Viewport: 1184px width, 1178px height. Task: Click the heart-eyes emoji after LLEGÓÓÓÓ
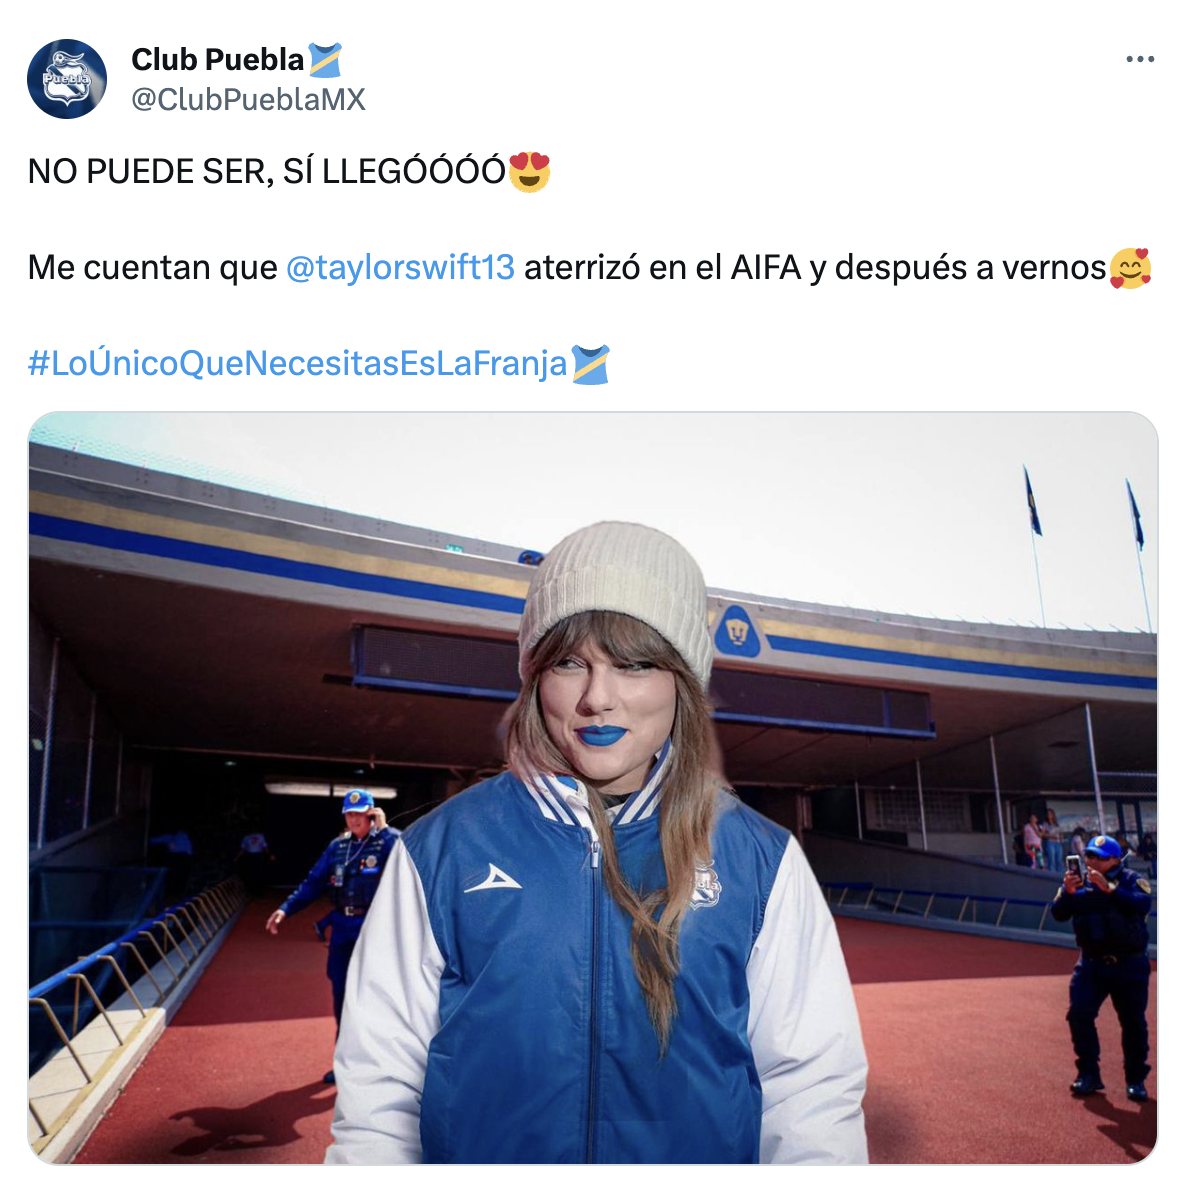click(x=529, y=171)
